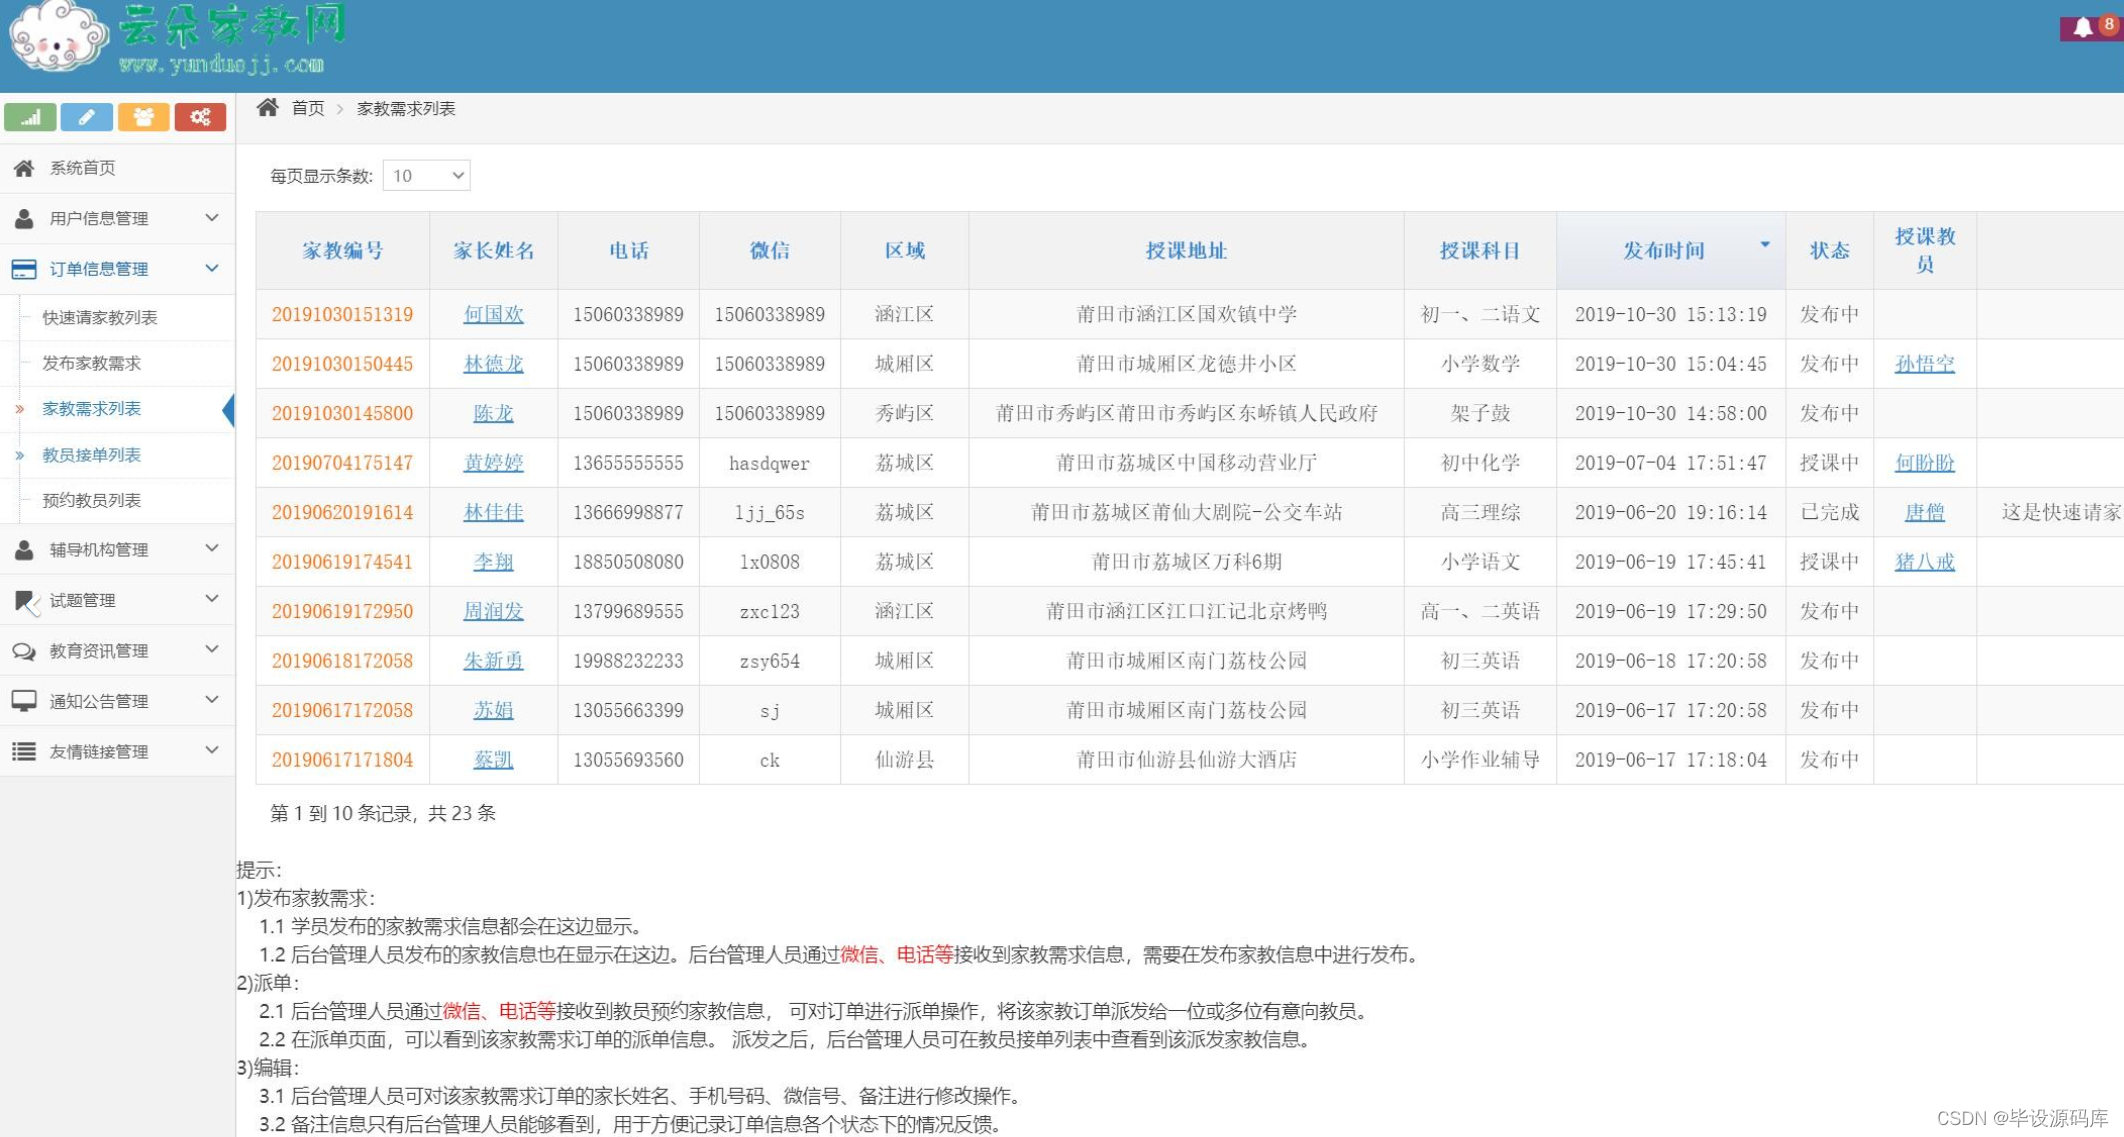
Task: Open parent link 何国欢
Action: (x=494, y=314)
